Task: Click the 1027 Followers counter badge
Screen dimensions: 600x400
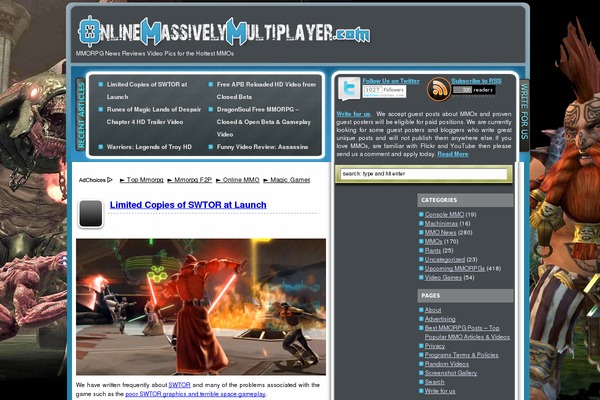Action: 384,91
